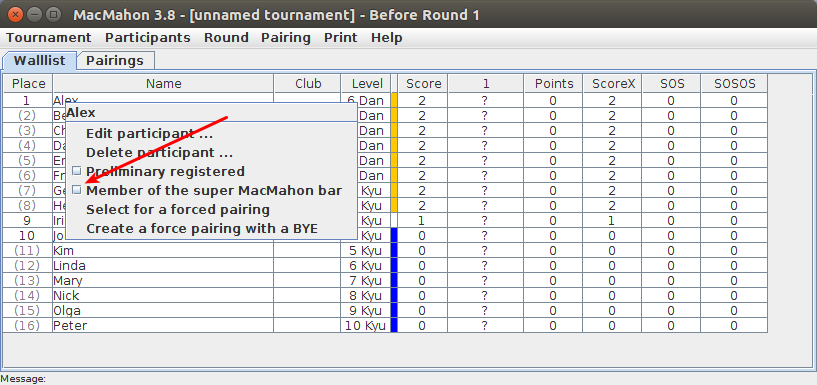Select the Walllist tab
This screenshot has height=385, width=817.
[x=40, y=60]
